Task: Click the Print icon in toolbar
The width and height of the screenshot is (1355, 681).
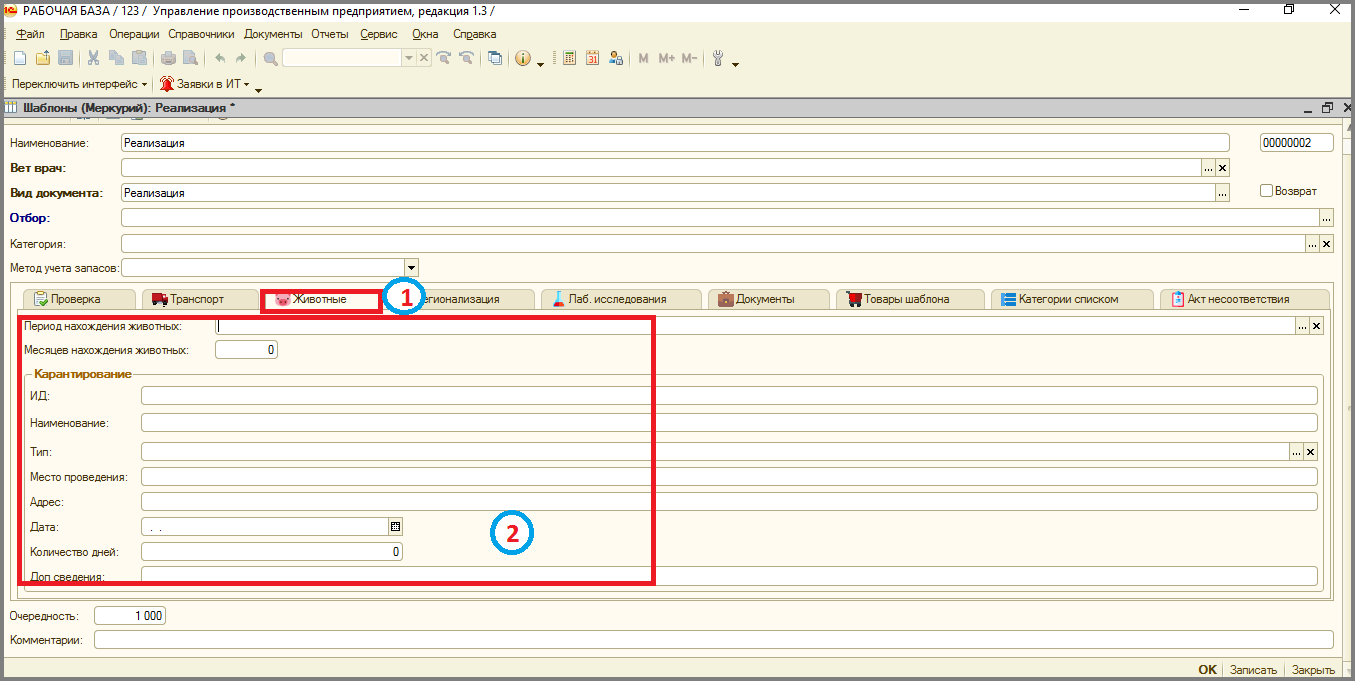Action: pyautogui.click(x=168, y=58)
